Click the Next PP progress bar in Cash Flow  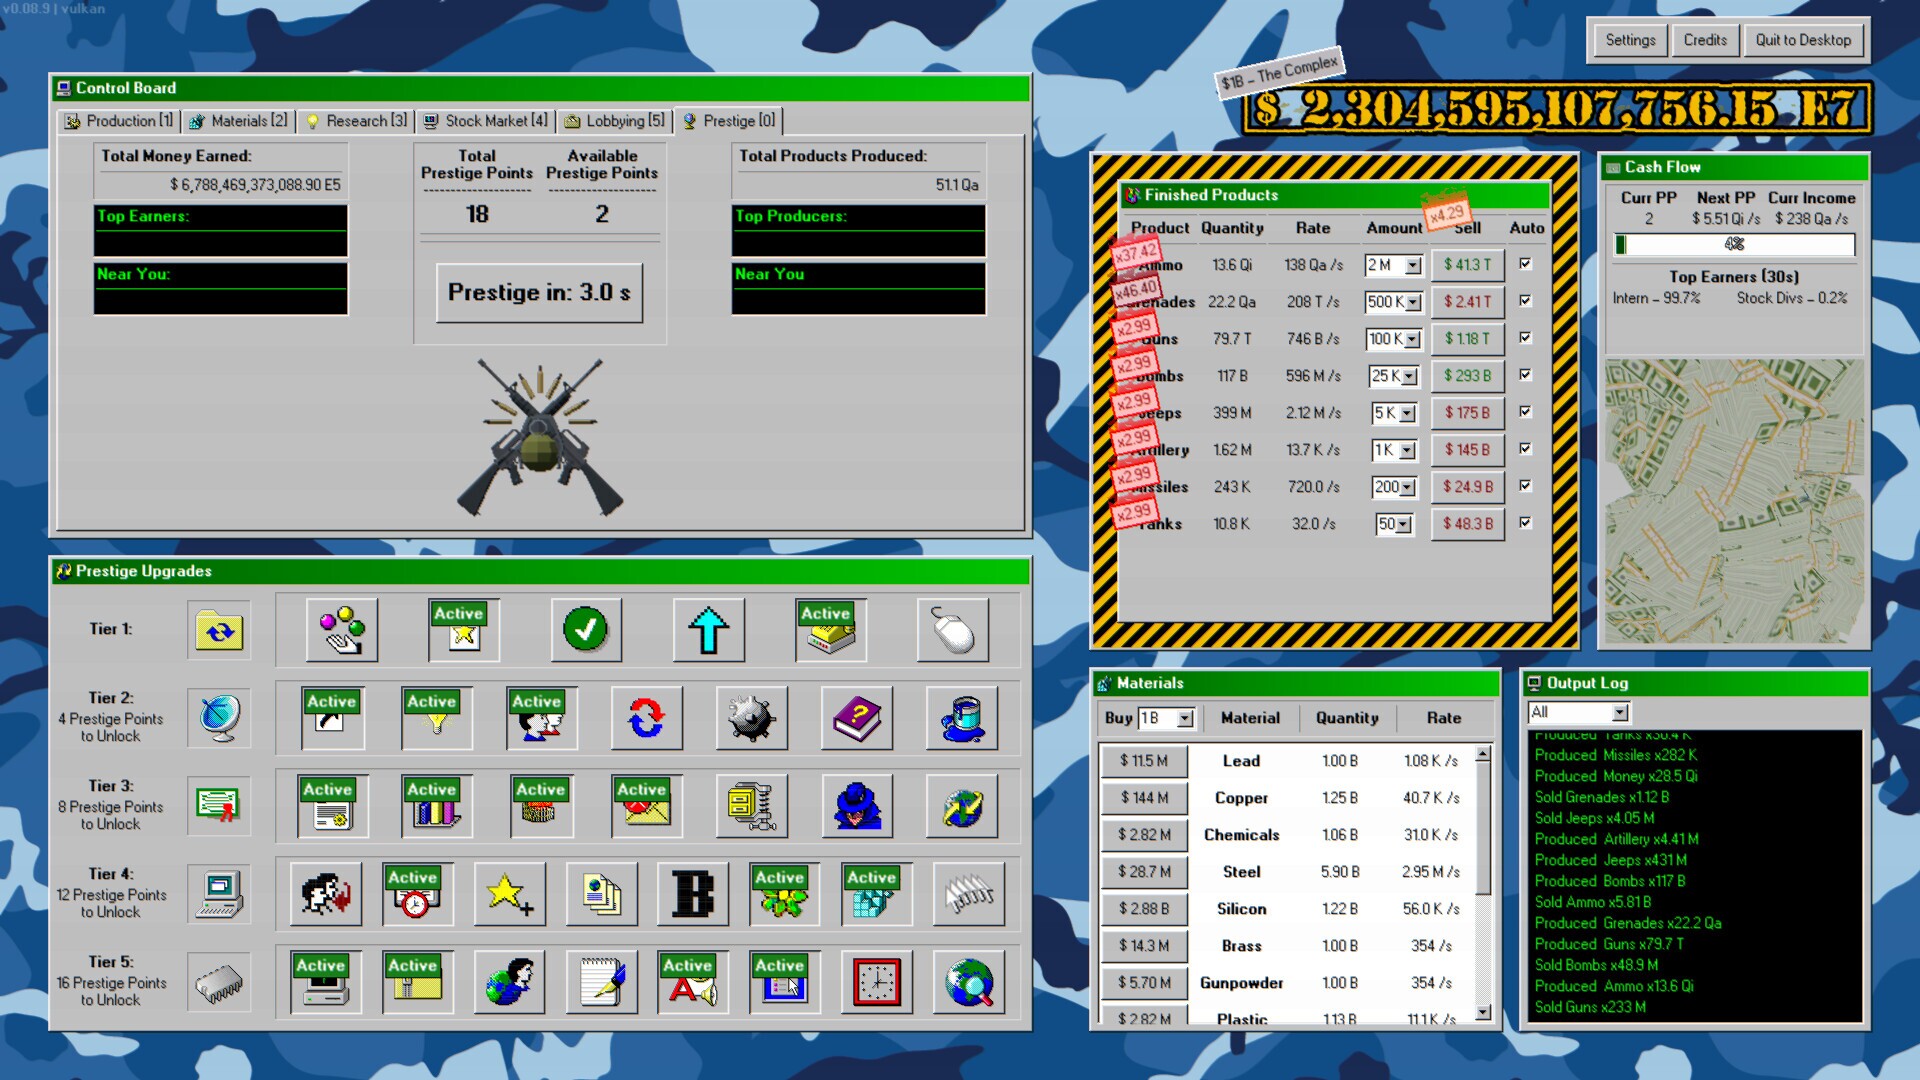tap(1735, 244)
